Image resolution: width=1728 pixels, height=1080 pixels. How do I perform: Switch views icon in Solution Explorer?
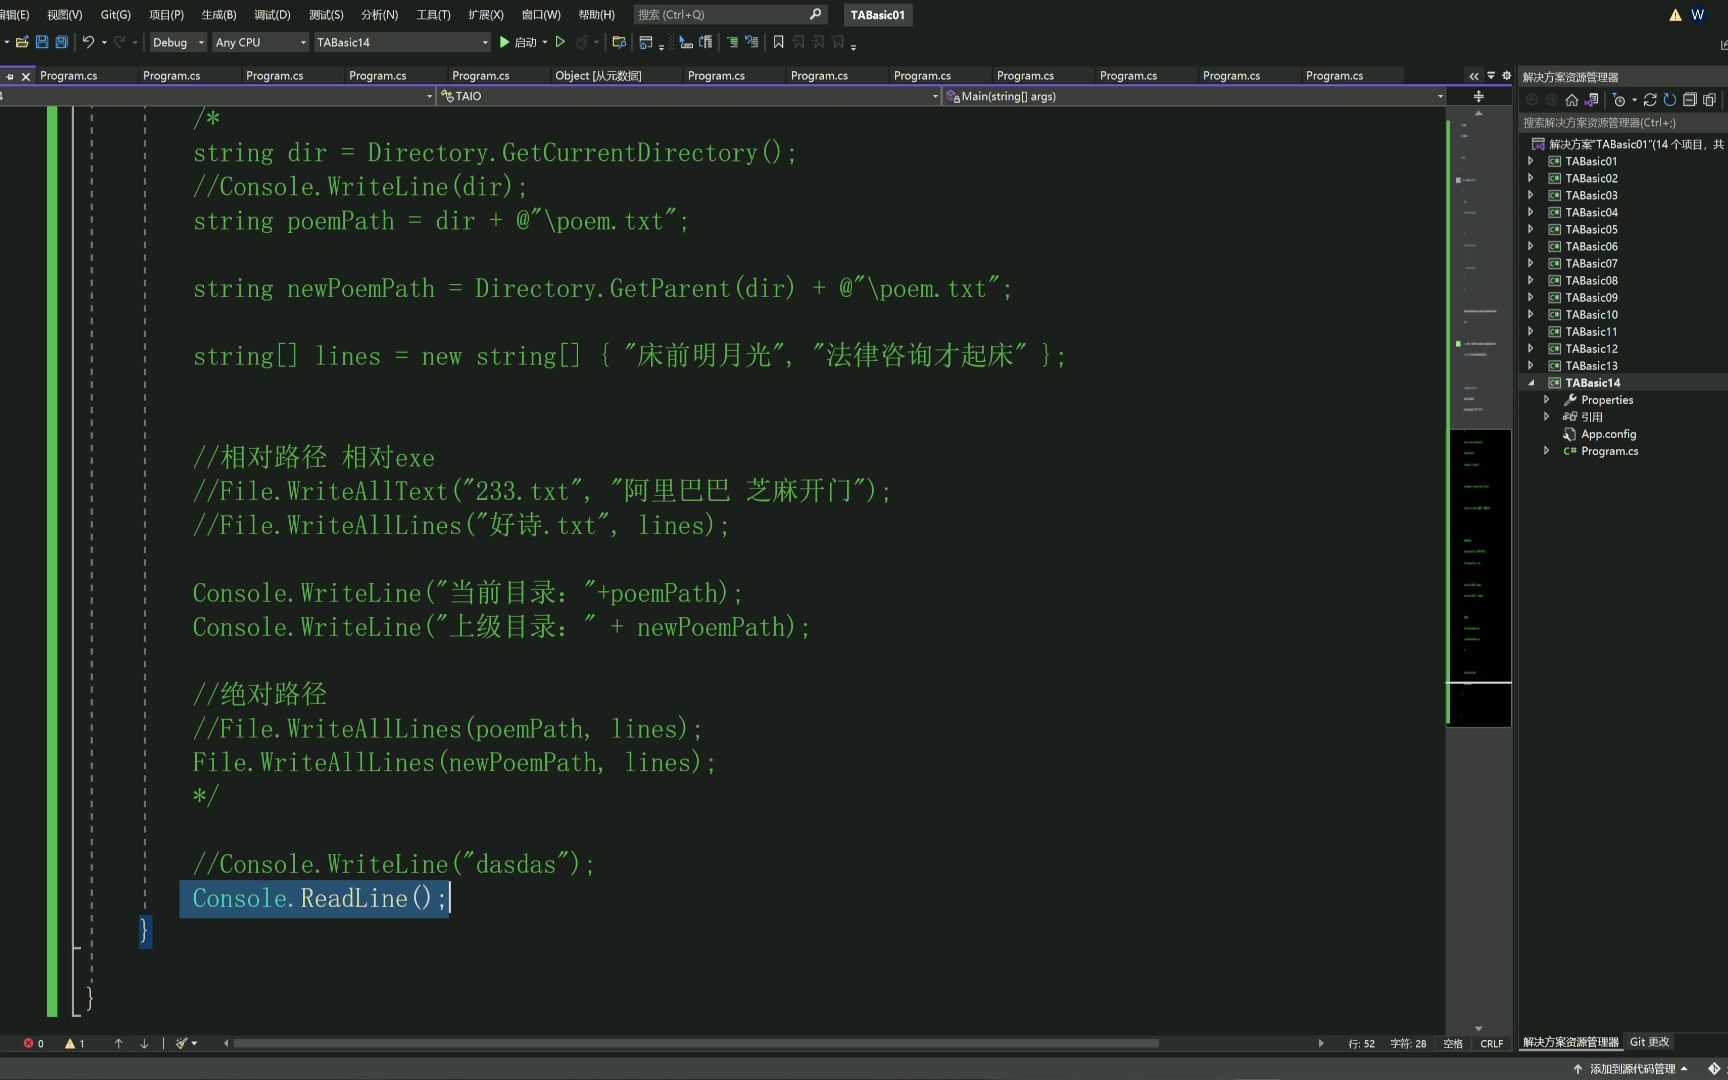click(x=1591, y=100)
